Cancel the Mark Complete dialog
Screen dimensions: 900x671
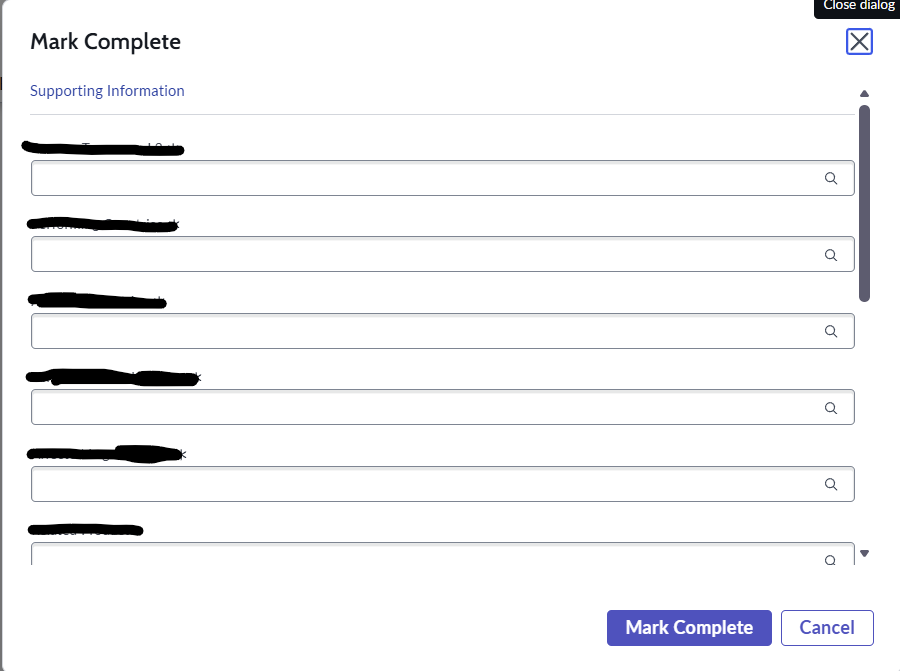(x=827, y=628)
